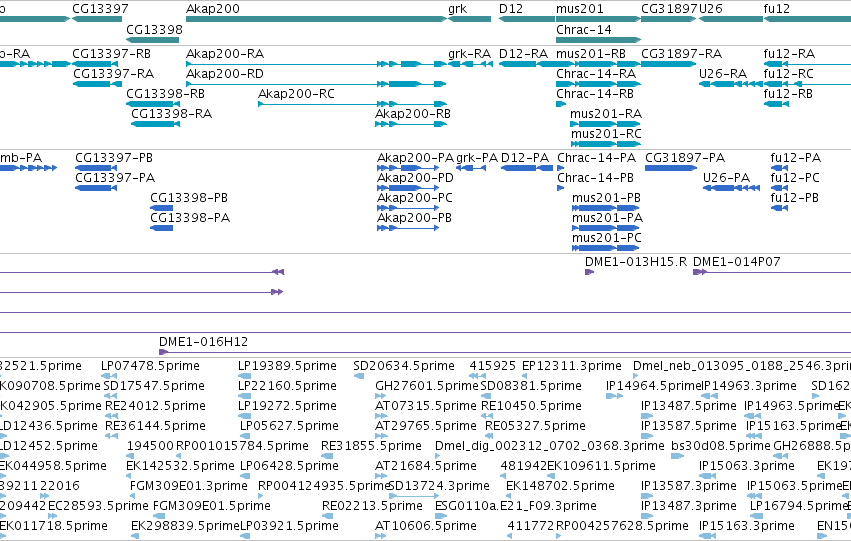Viewport: 851px width, 541px height.
Task: Click protein Chrac-14-PA
Action: click(561, 168)
